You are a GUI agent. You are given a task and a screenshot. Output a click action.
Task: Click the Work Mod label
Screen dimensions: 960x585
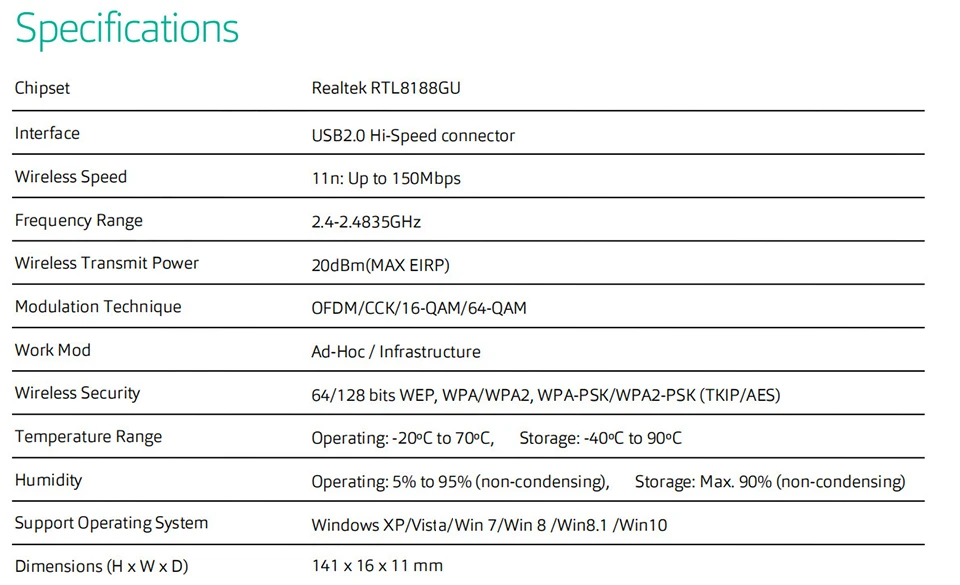pyautogui.click(x=53, y=350)
